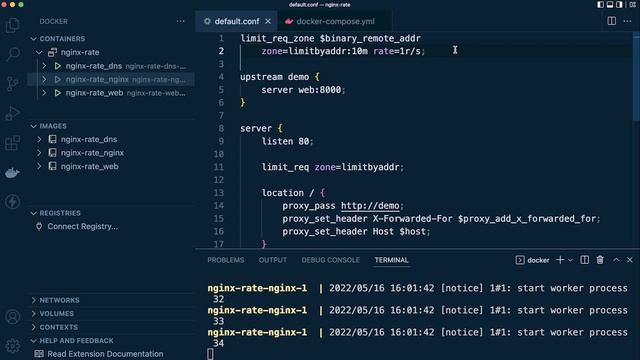Switch to the PROBLEMS panel tab
Image resolution: width=640 pixels, height=360 pixels.
click(x=225, y=260)
